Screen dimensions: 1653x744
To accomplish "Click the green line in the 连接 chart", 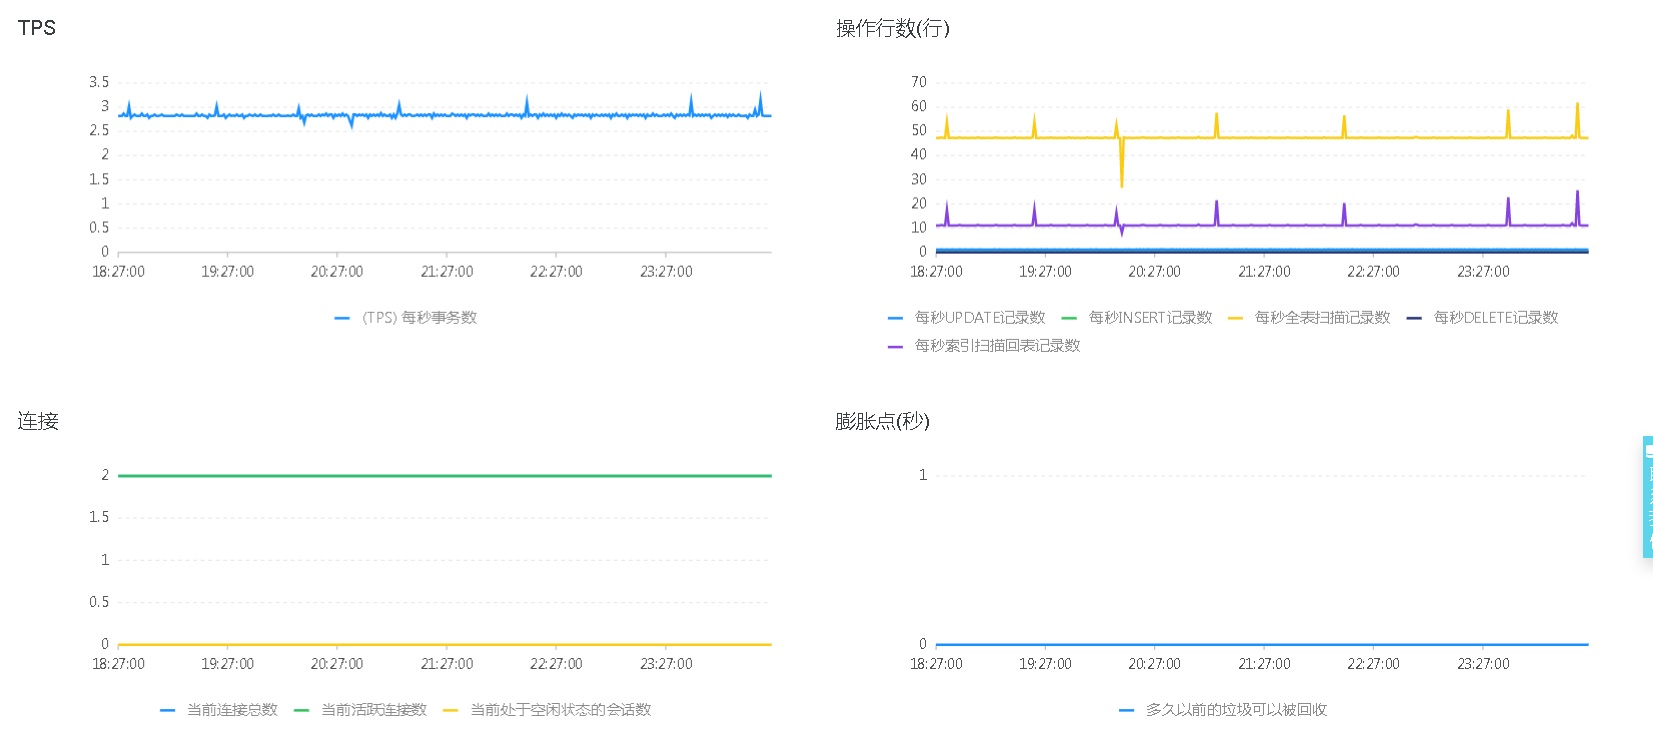I will coord(445,476).
